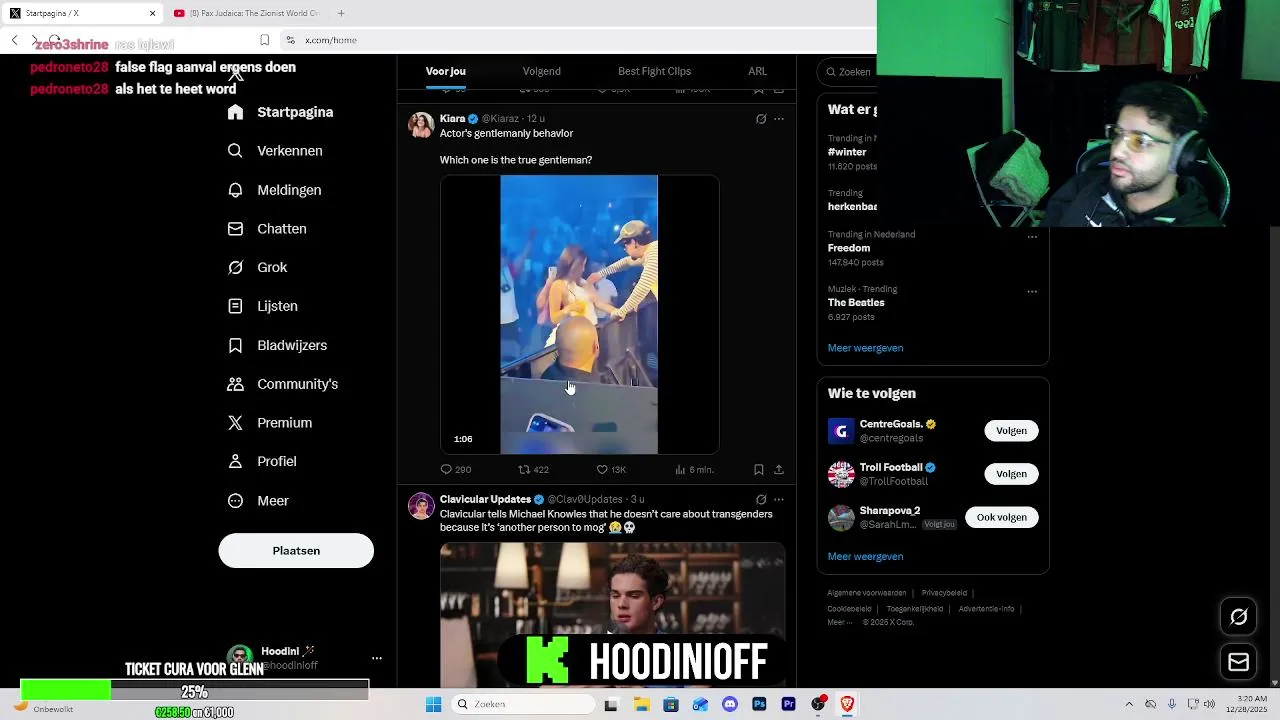
Task: Open the Meer circle icon in sidebar
Action: [235, 501]
